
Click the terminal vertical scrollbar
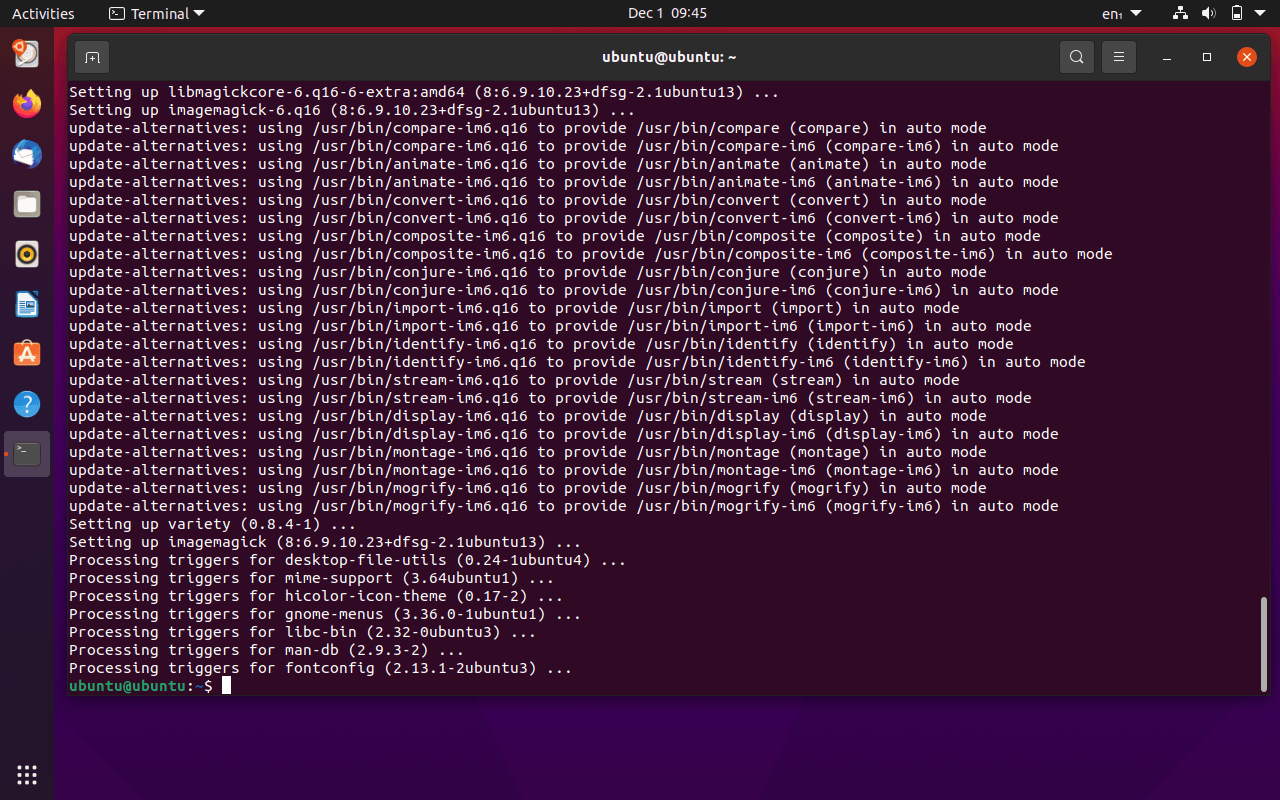tap(1264, 643)
